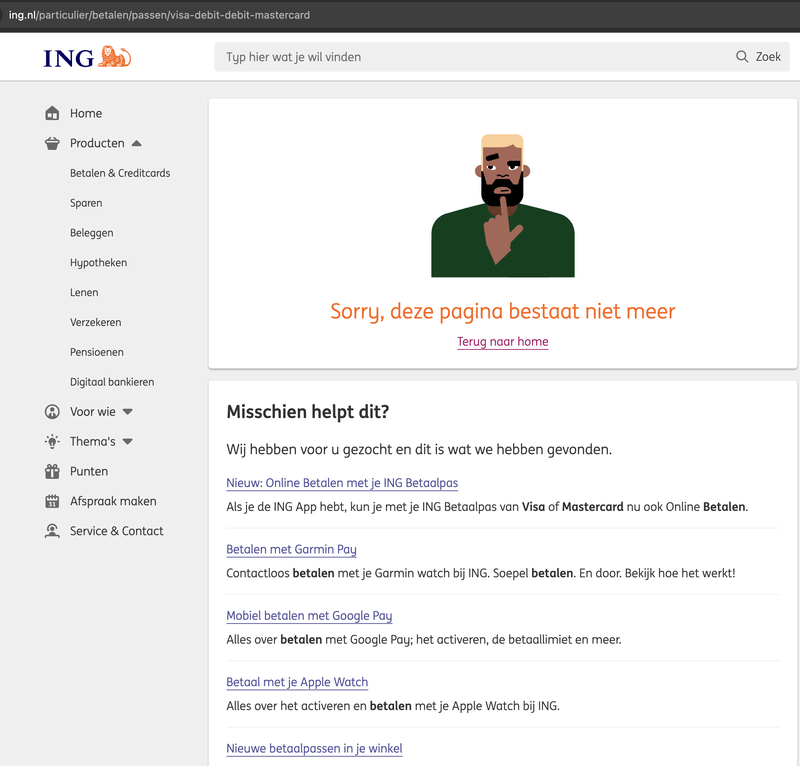
Task: Click the Home house icon
Action: click(x=52, y=113)
